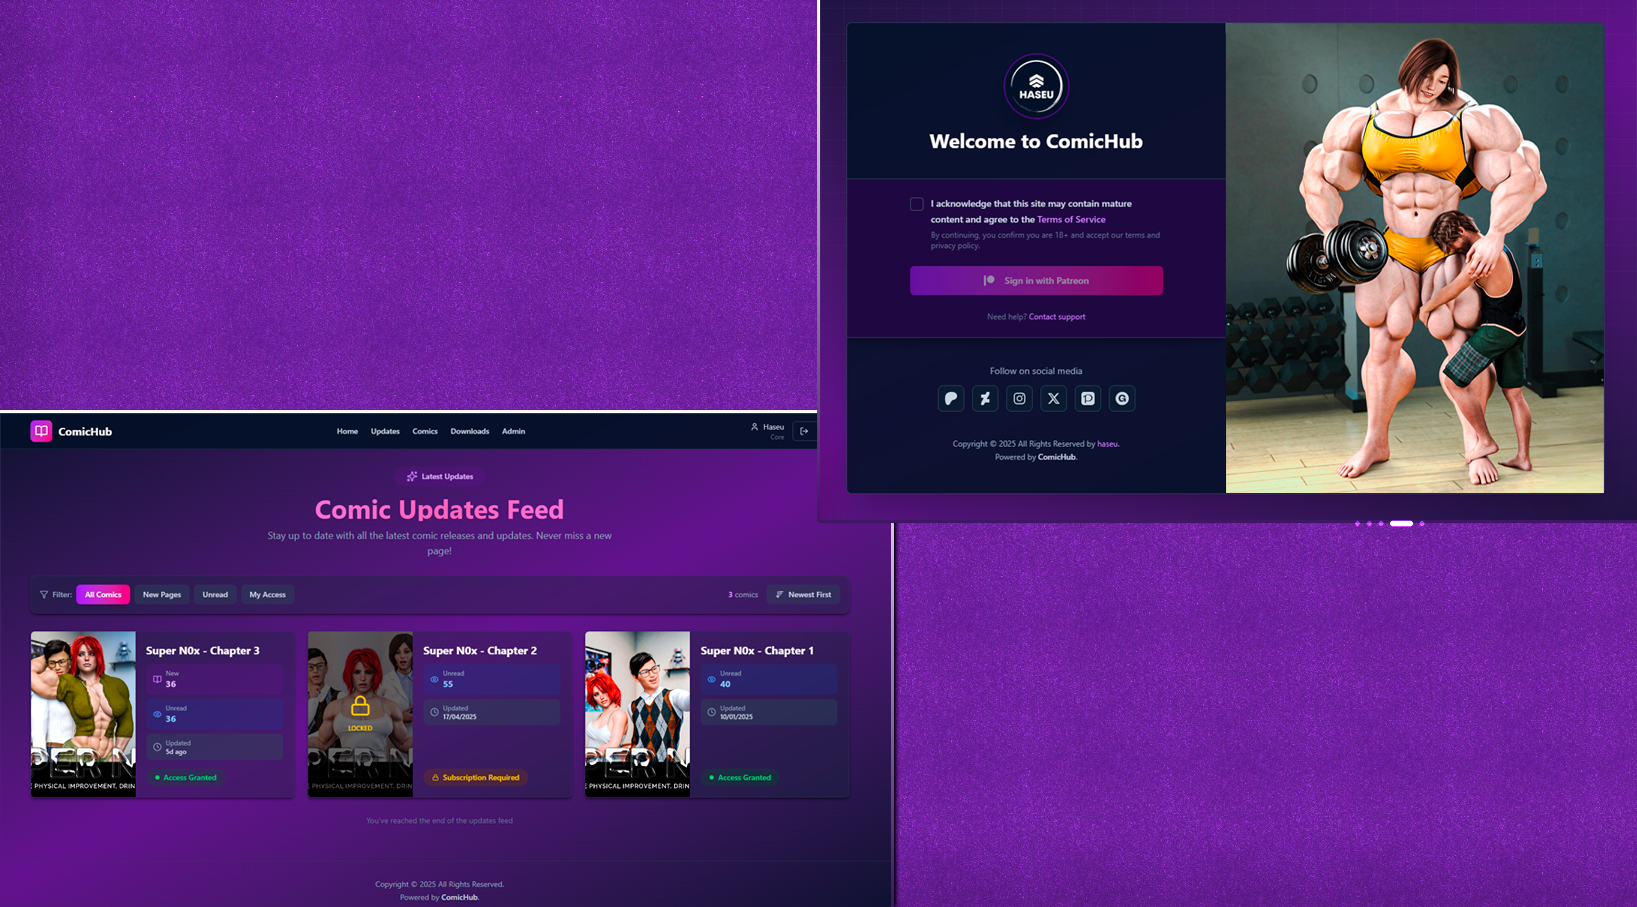Open the G social media icon
This screenshot has width=1637, height=907.
[x=1122, y=398]
